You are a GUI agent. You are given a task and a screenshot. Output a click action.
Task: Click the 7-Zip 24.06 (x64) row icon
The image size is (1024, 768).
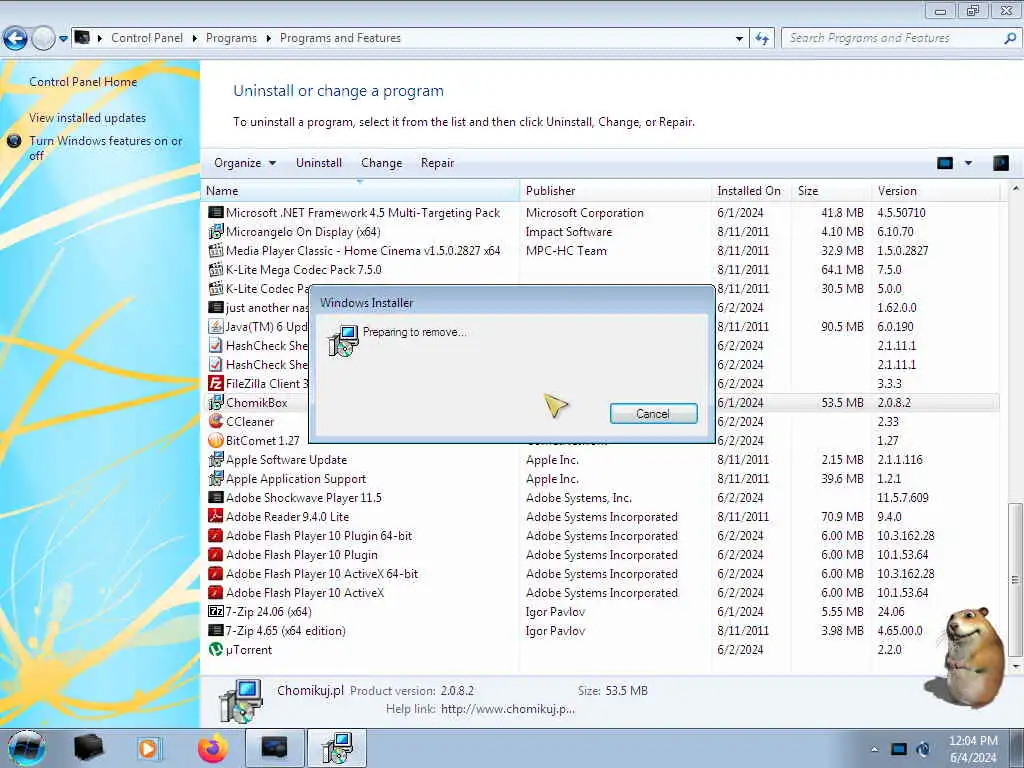pyautogui.click(x=216, y=611)
